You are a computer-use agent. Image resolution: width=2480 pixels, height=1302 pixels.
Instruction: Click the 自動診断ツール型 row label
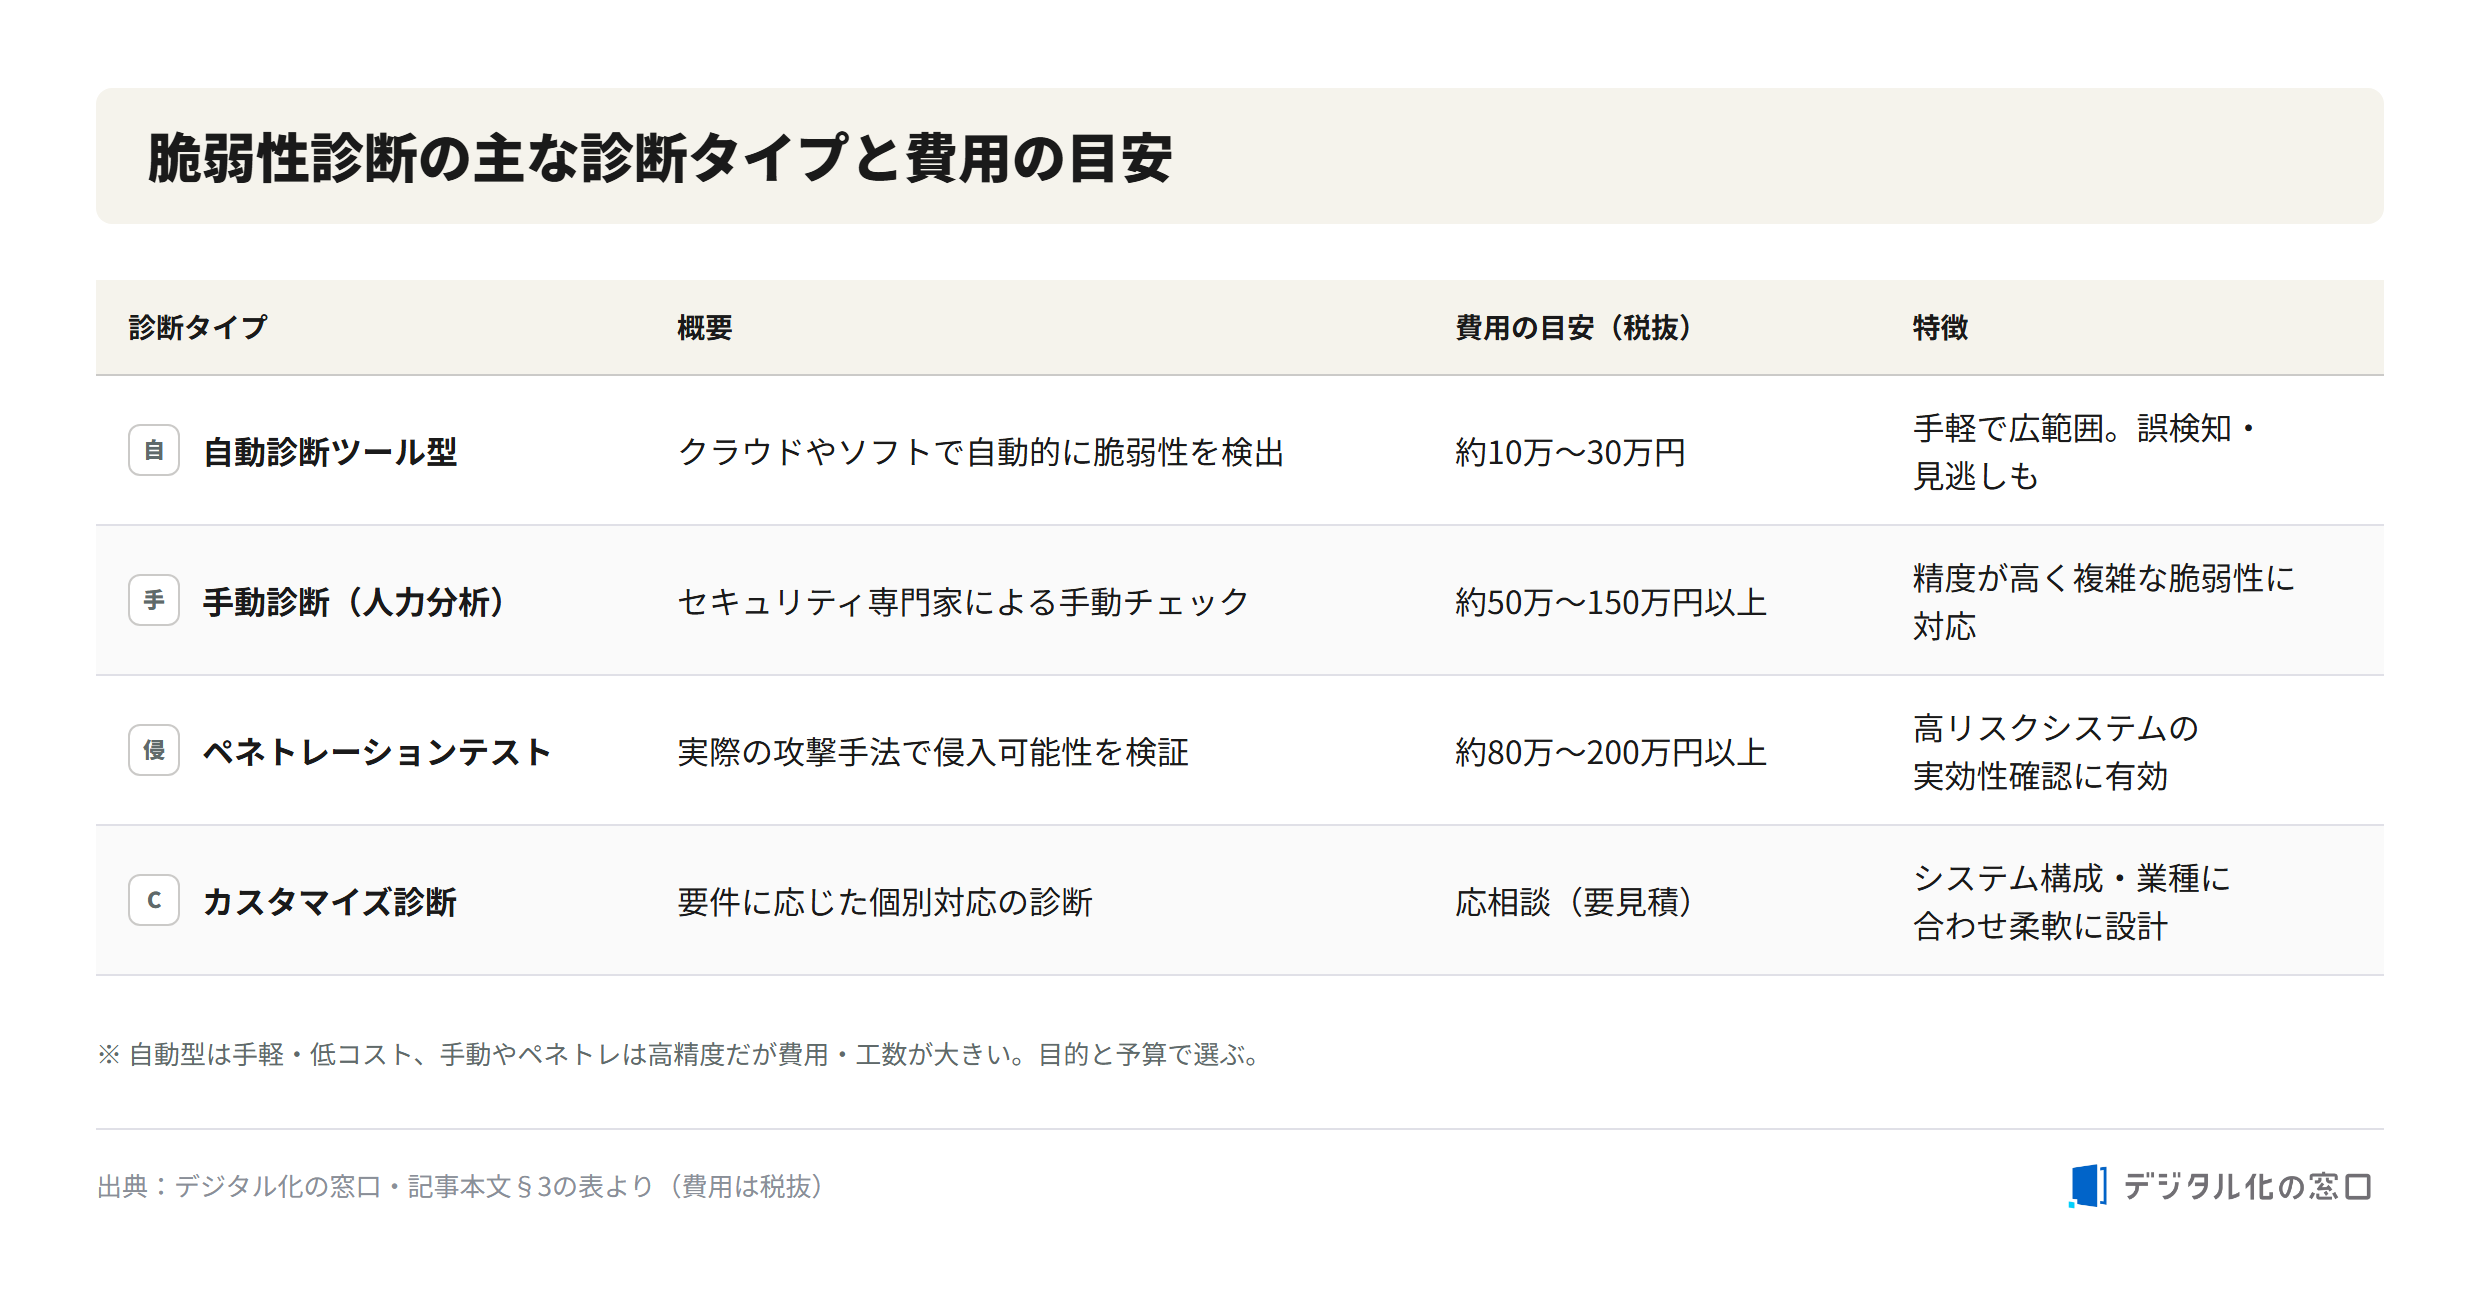click(330, 452)
